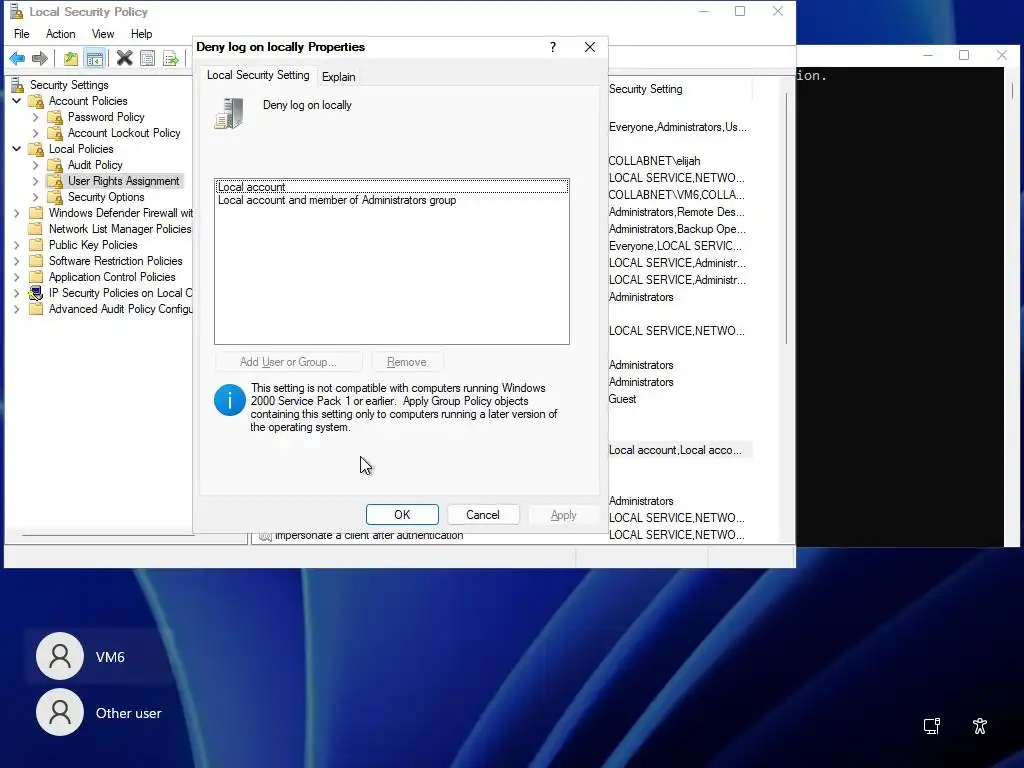Image resolution: width=1024 pixels, height=768 pixels.
Task: Select Local account and member of Administrators group
Action: 392,200
